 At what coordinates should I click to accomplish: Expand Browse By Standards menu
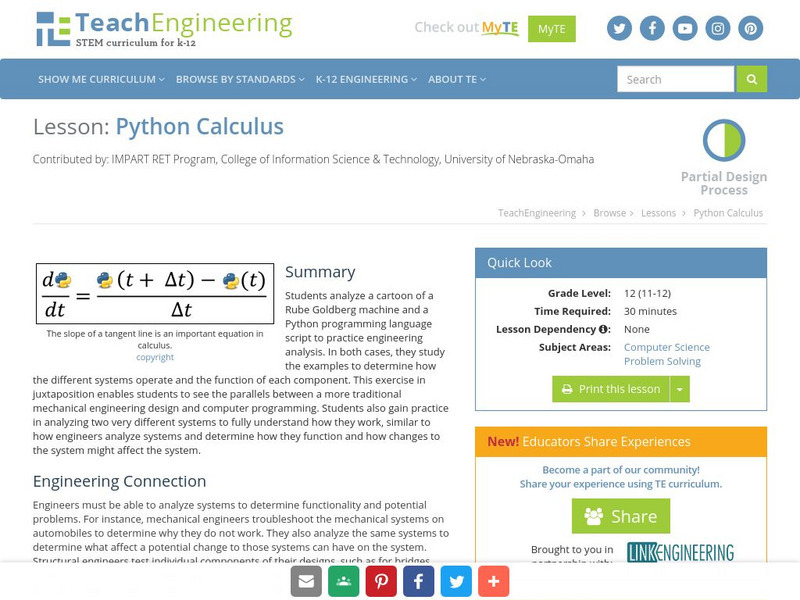pos(240,79)
